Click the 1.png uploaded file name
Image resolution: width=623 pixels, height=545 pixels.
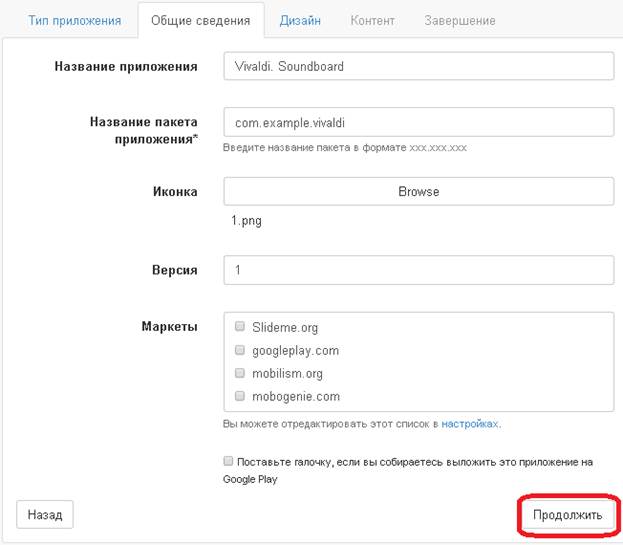(246, 221)
